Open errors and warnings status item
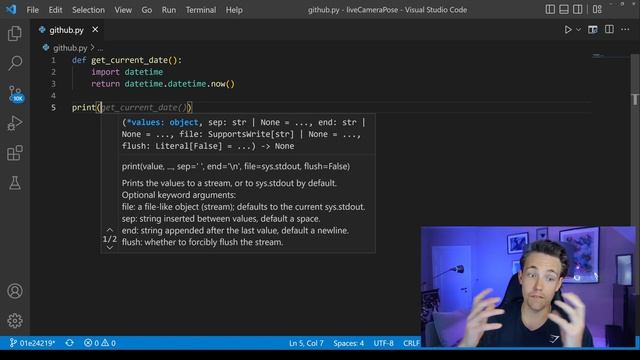640x360 pixels. coord(100,343)
